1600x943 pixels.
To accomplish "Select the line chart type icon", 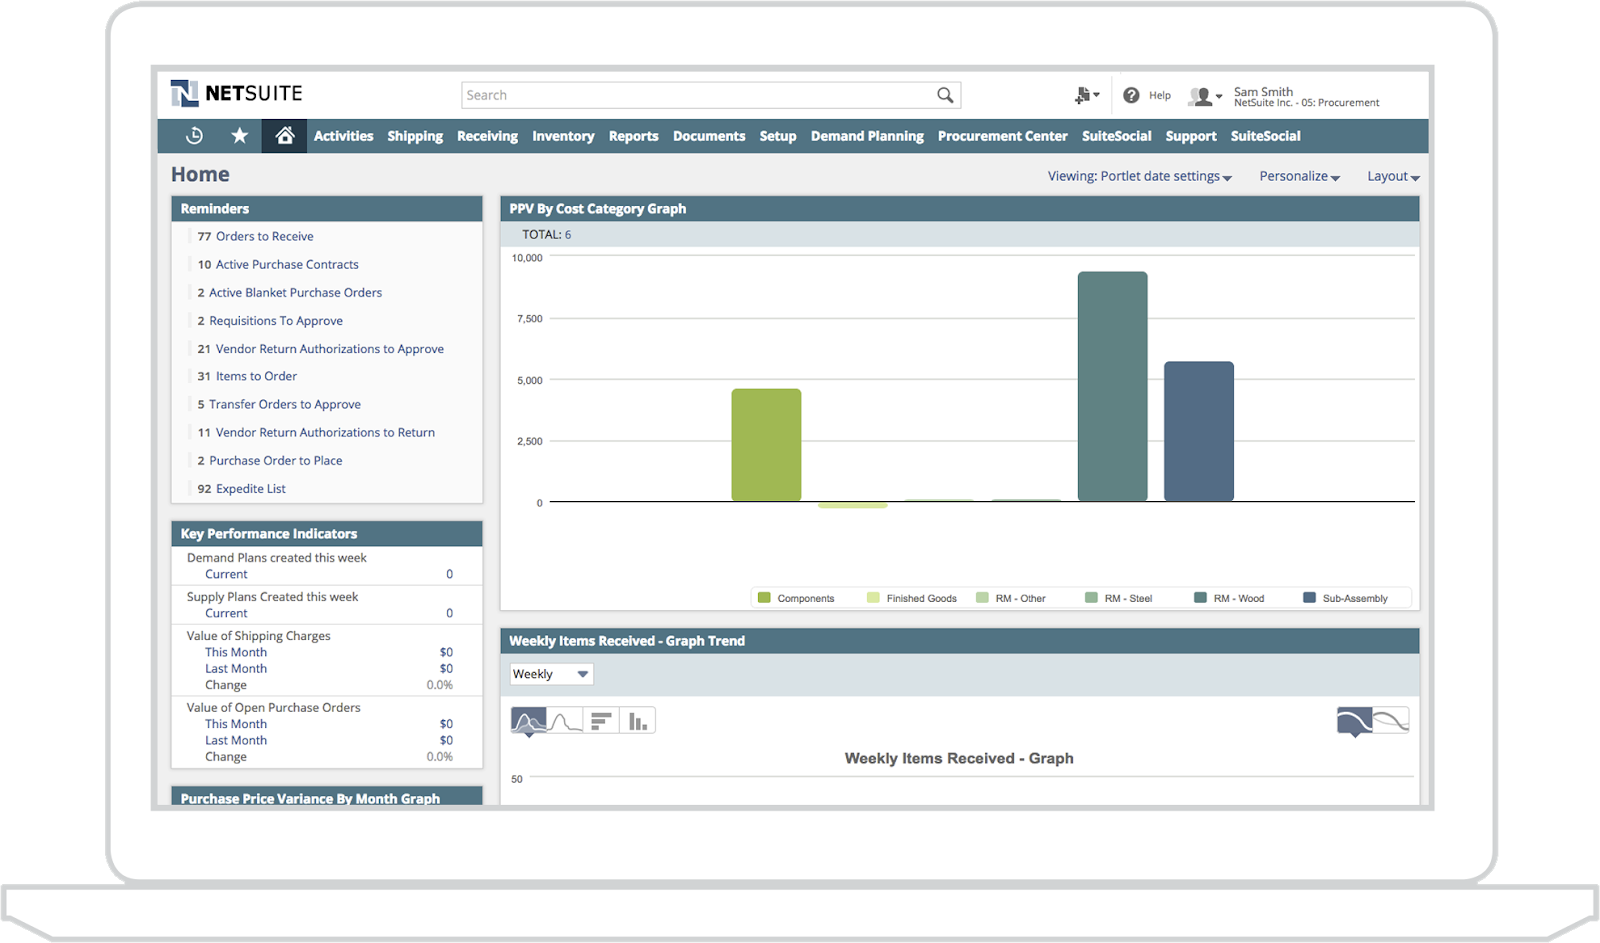I will click(x=565, y=721).
